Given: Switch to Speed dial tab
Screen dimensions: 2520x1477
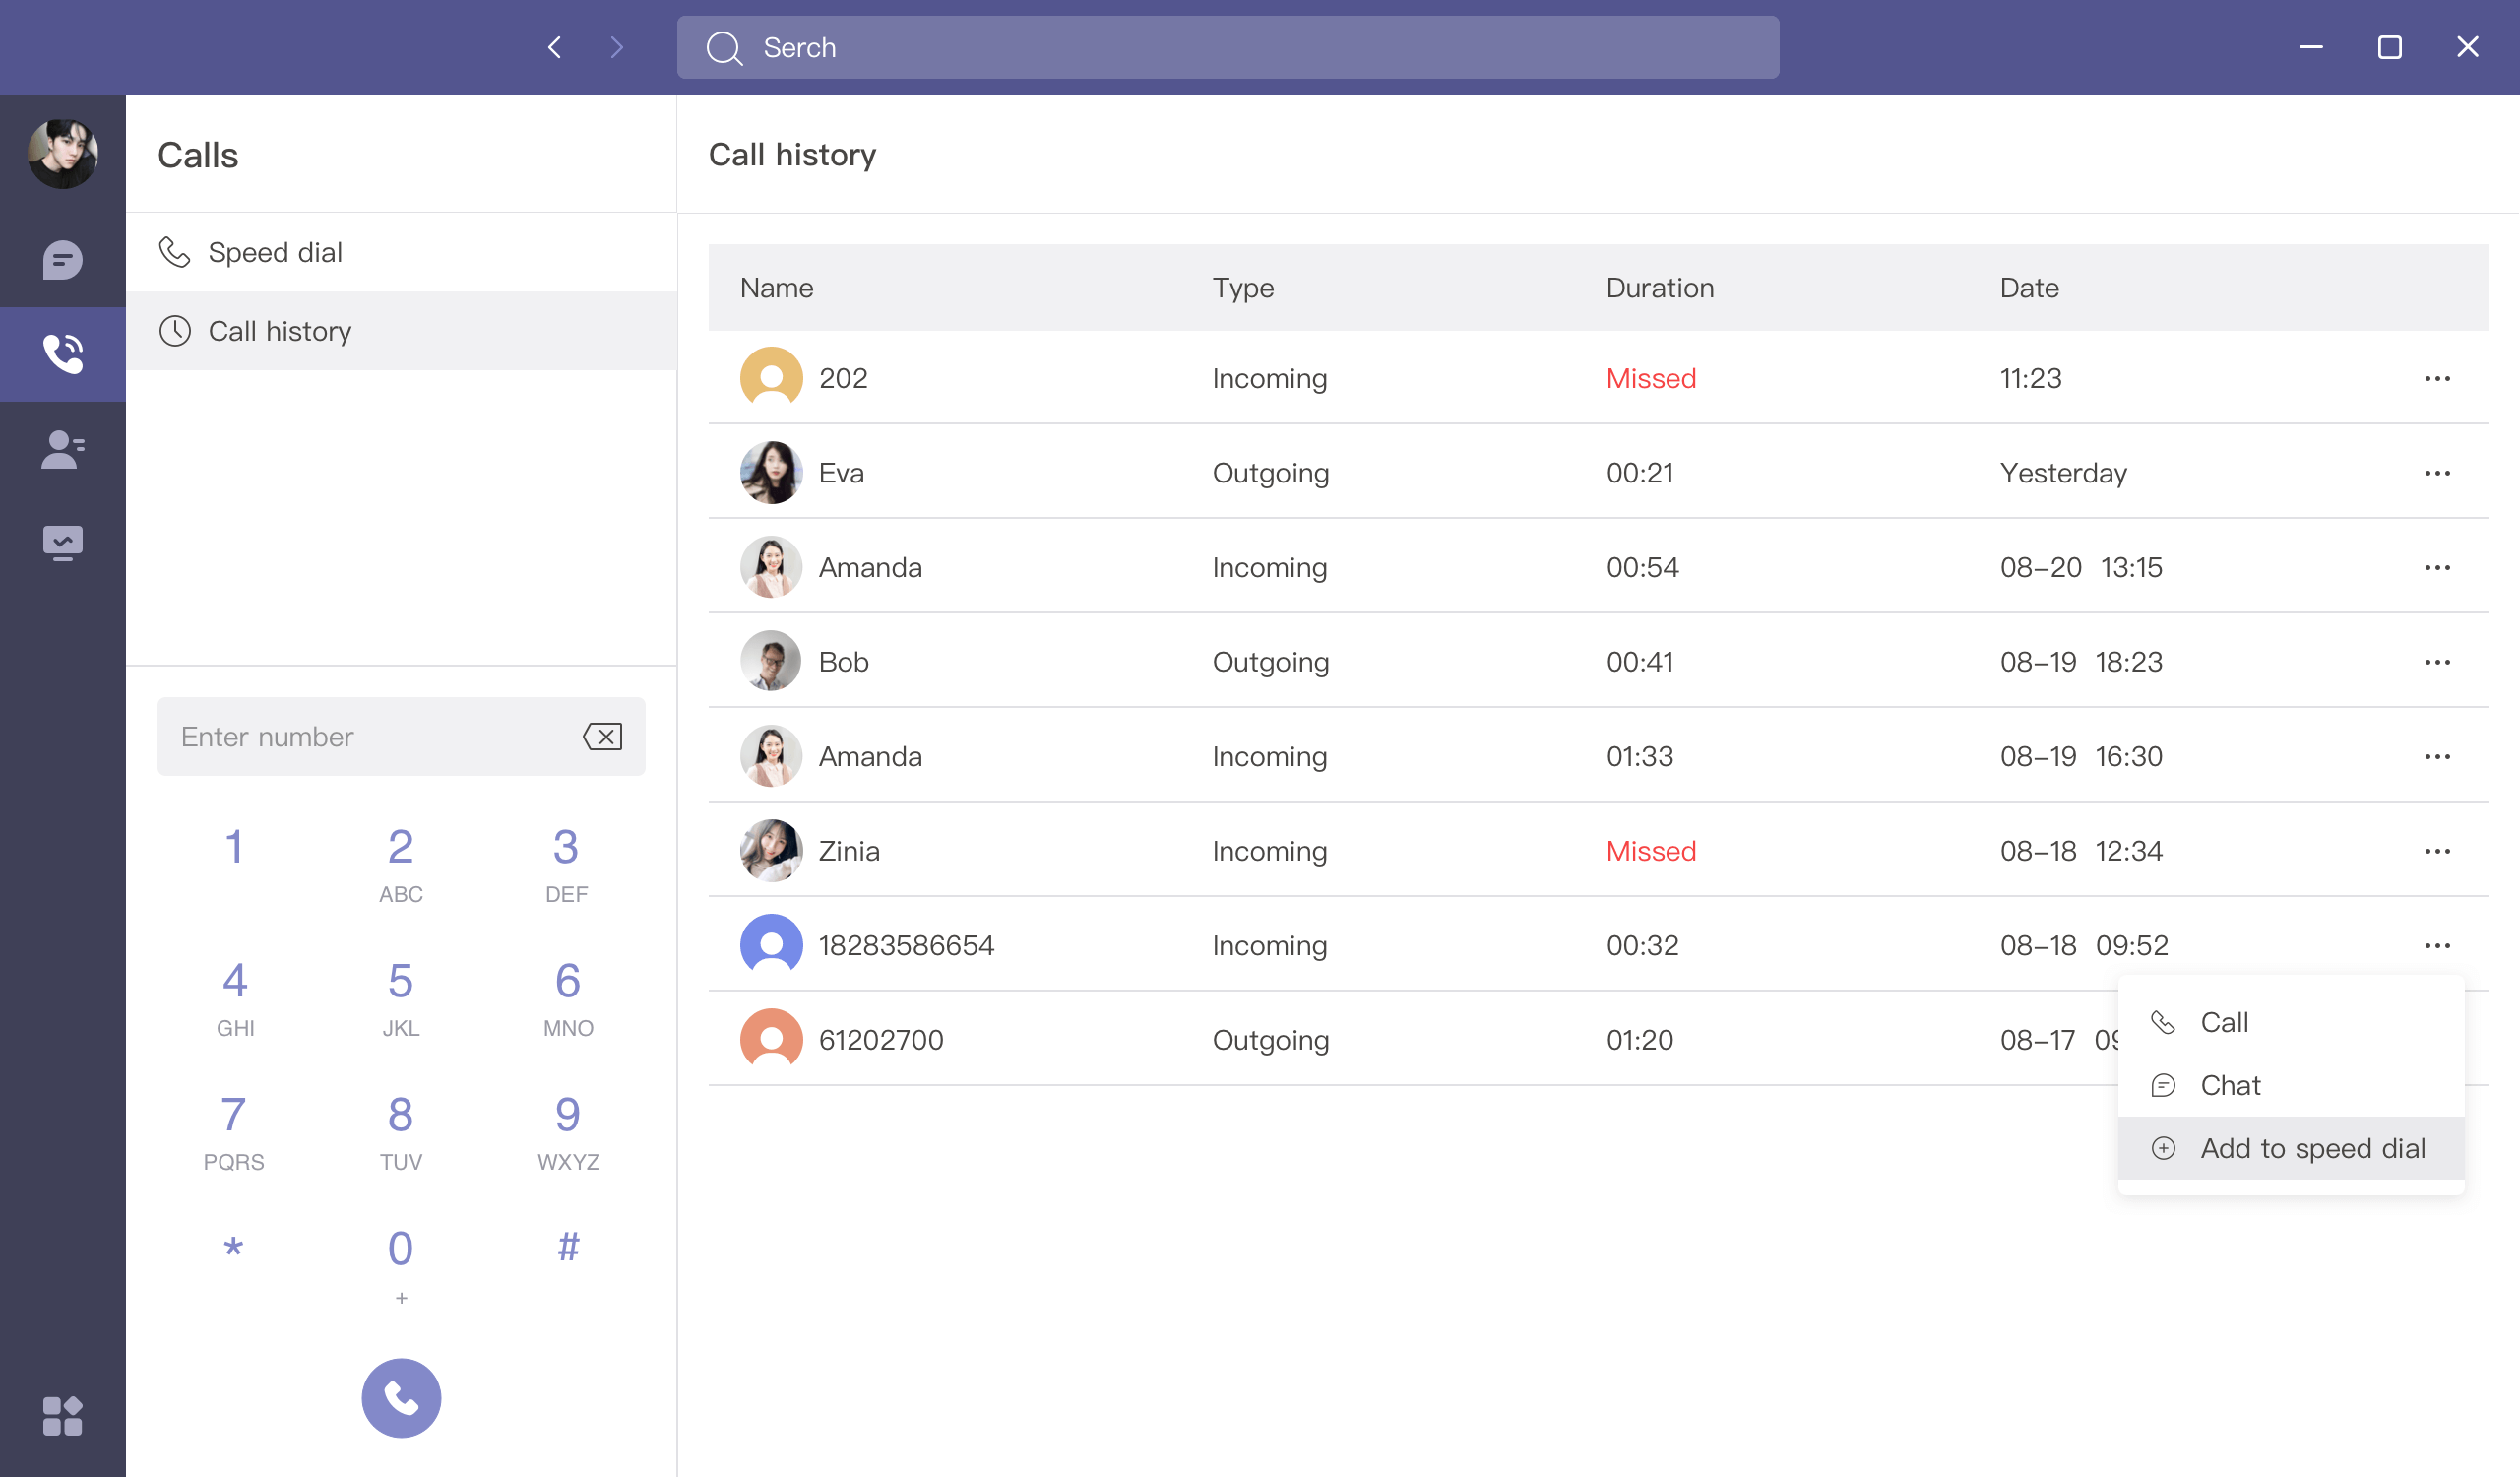Looking at the screenshot, I should tap(275, 252).
